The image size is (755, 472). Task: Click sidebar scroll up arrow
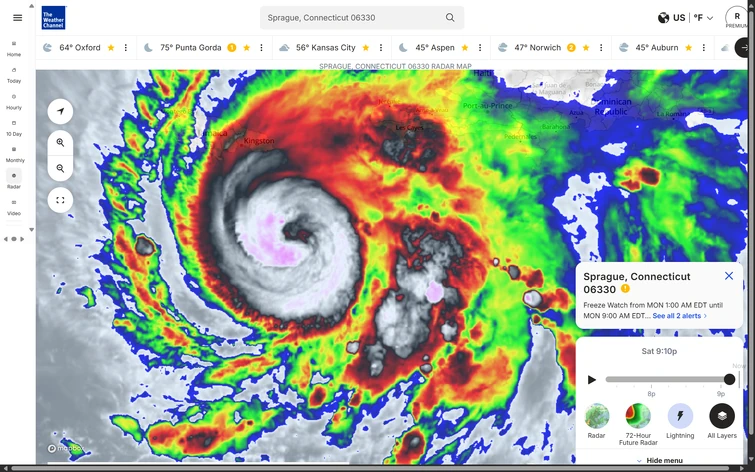31,6
